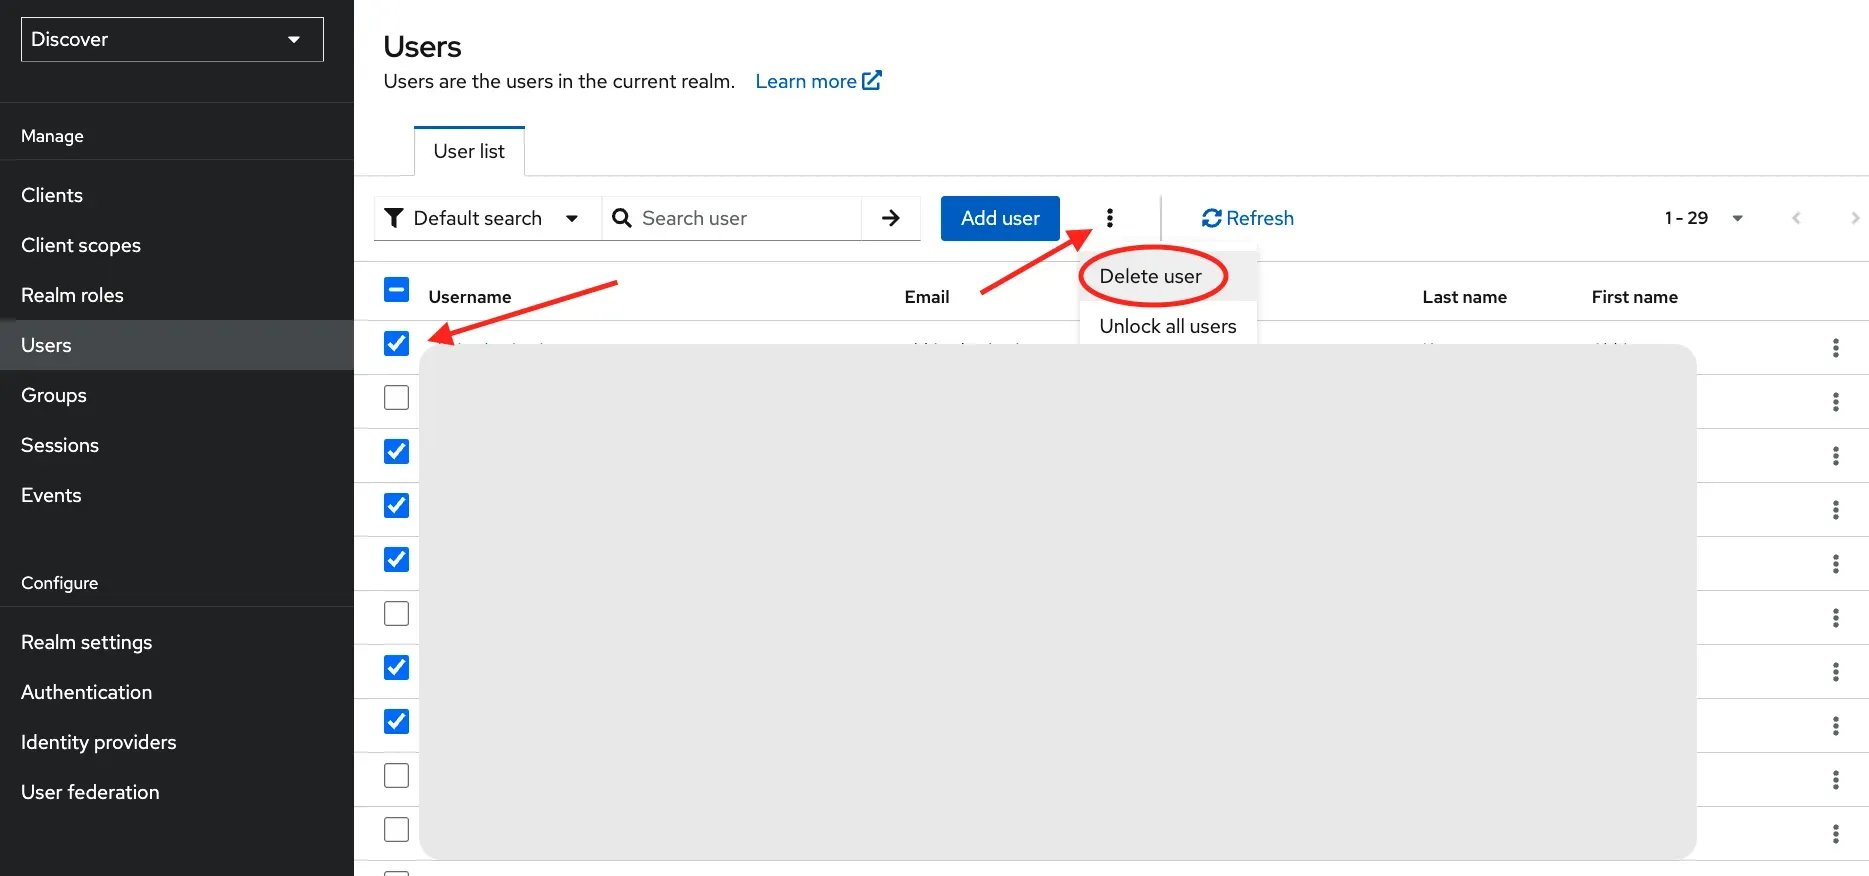
Task: Open the first user row actions kebab
Action: click(1834, 348)
